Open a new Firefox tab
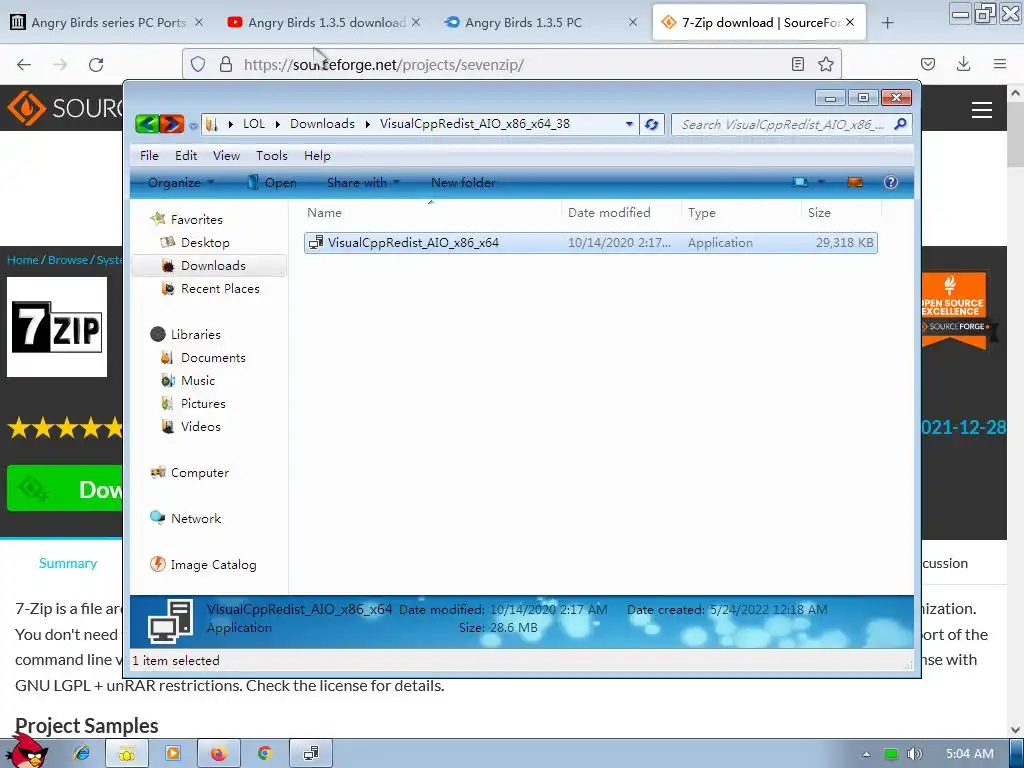1024x768 pixels. [887, 23]
